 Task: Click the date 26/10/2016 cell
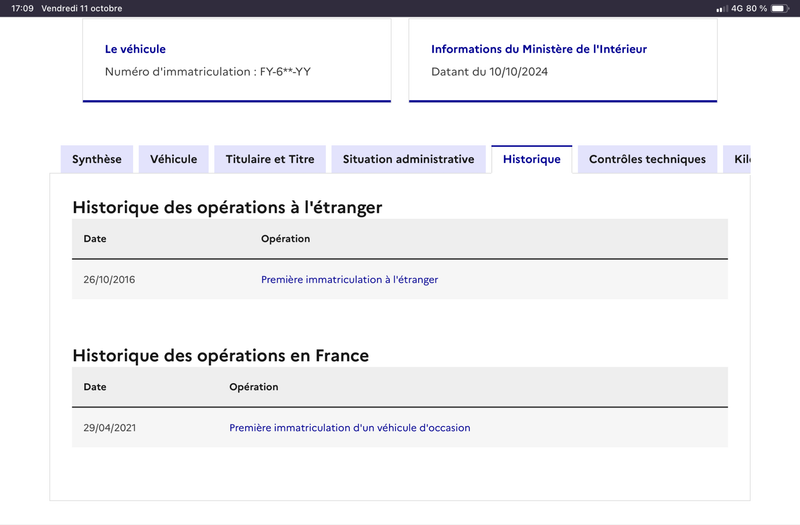coord(109,280)
